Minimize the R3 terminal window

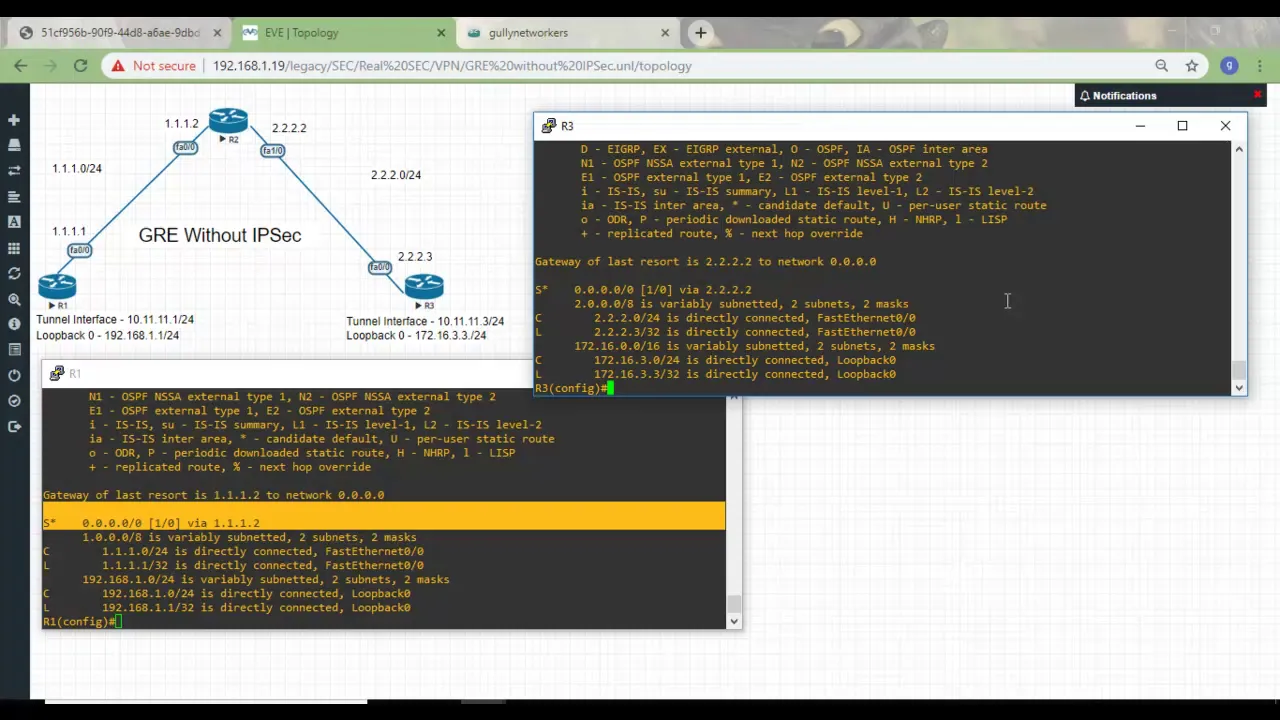pyautogui.click(x=1140, y=126)
